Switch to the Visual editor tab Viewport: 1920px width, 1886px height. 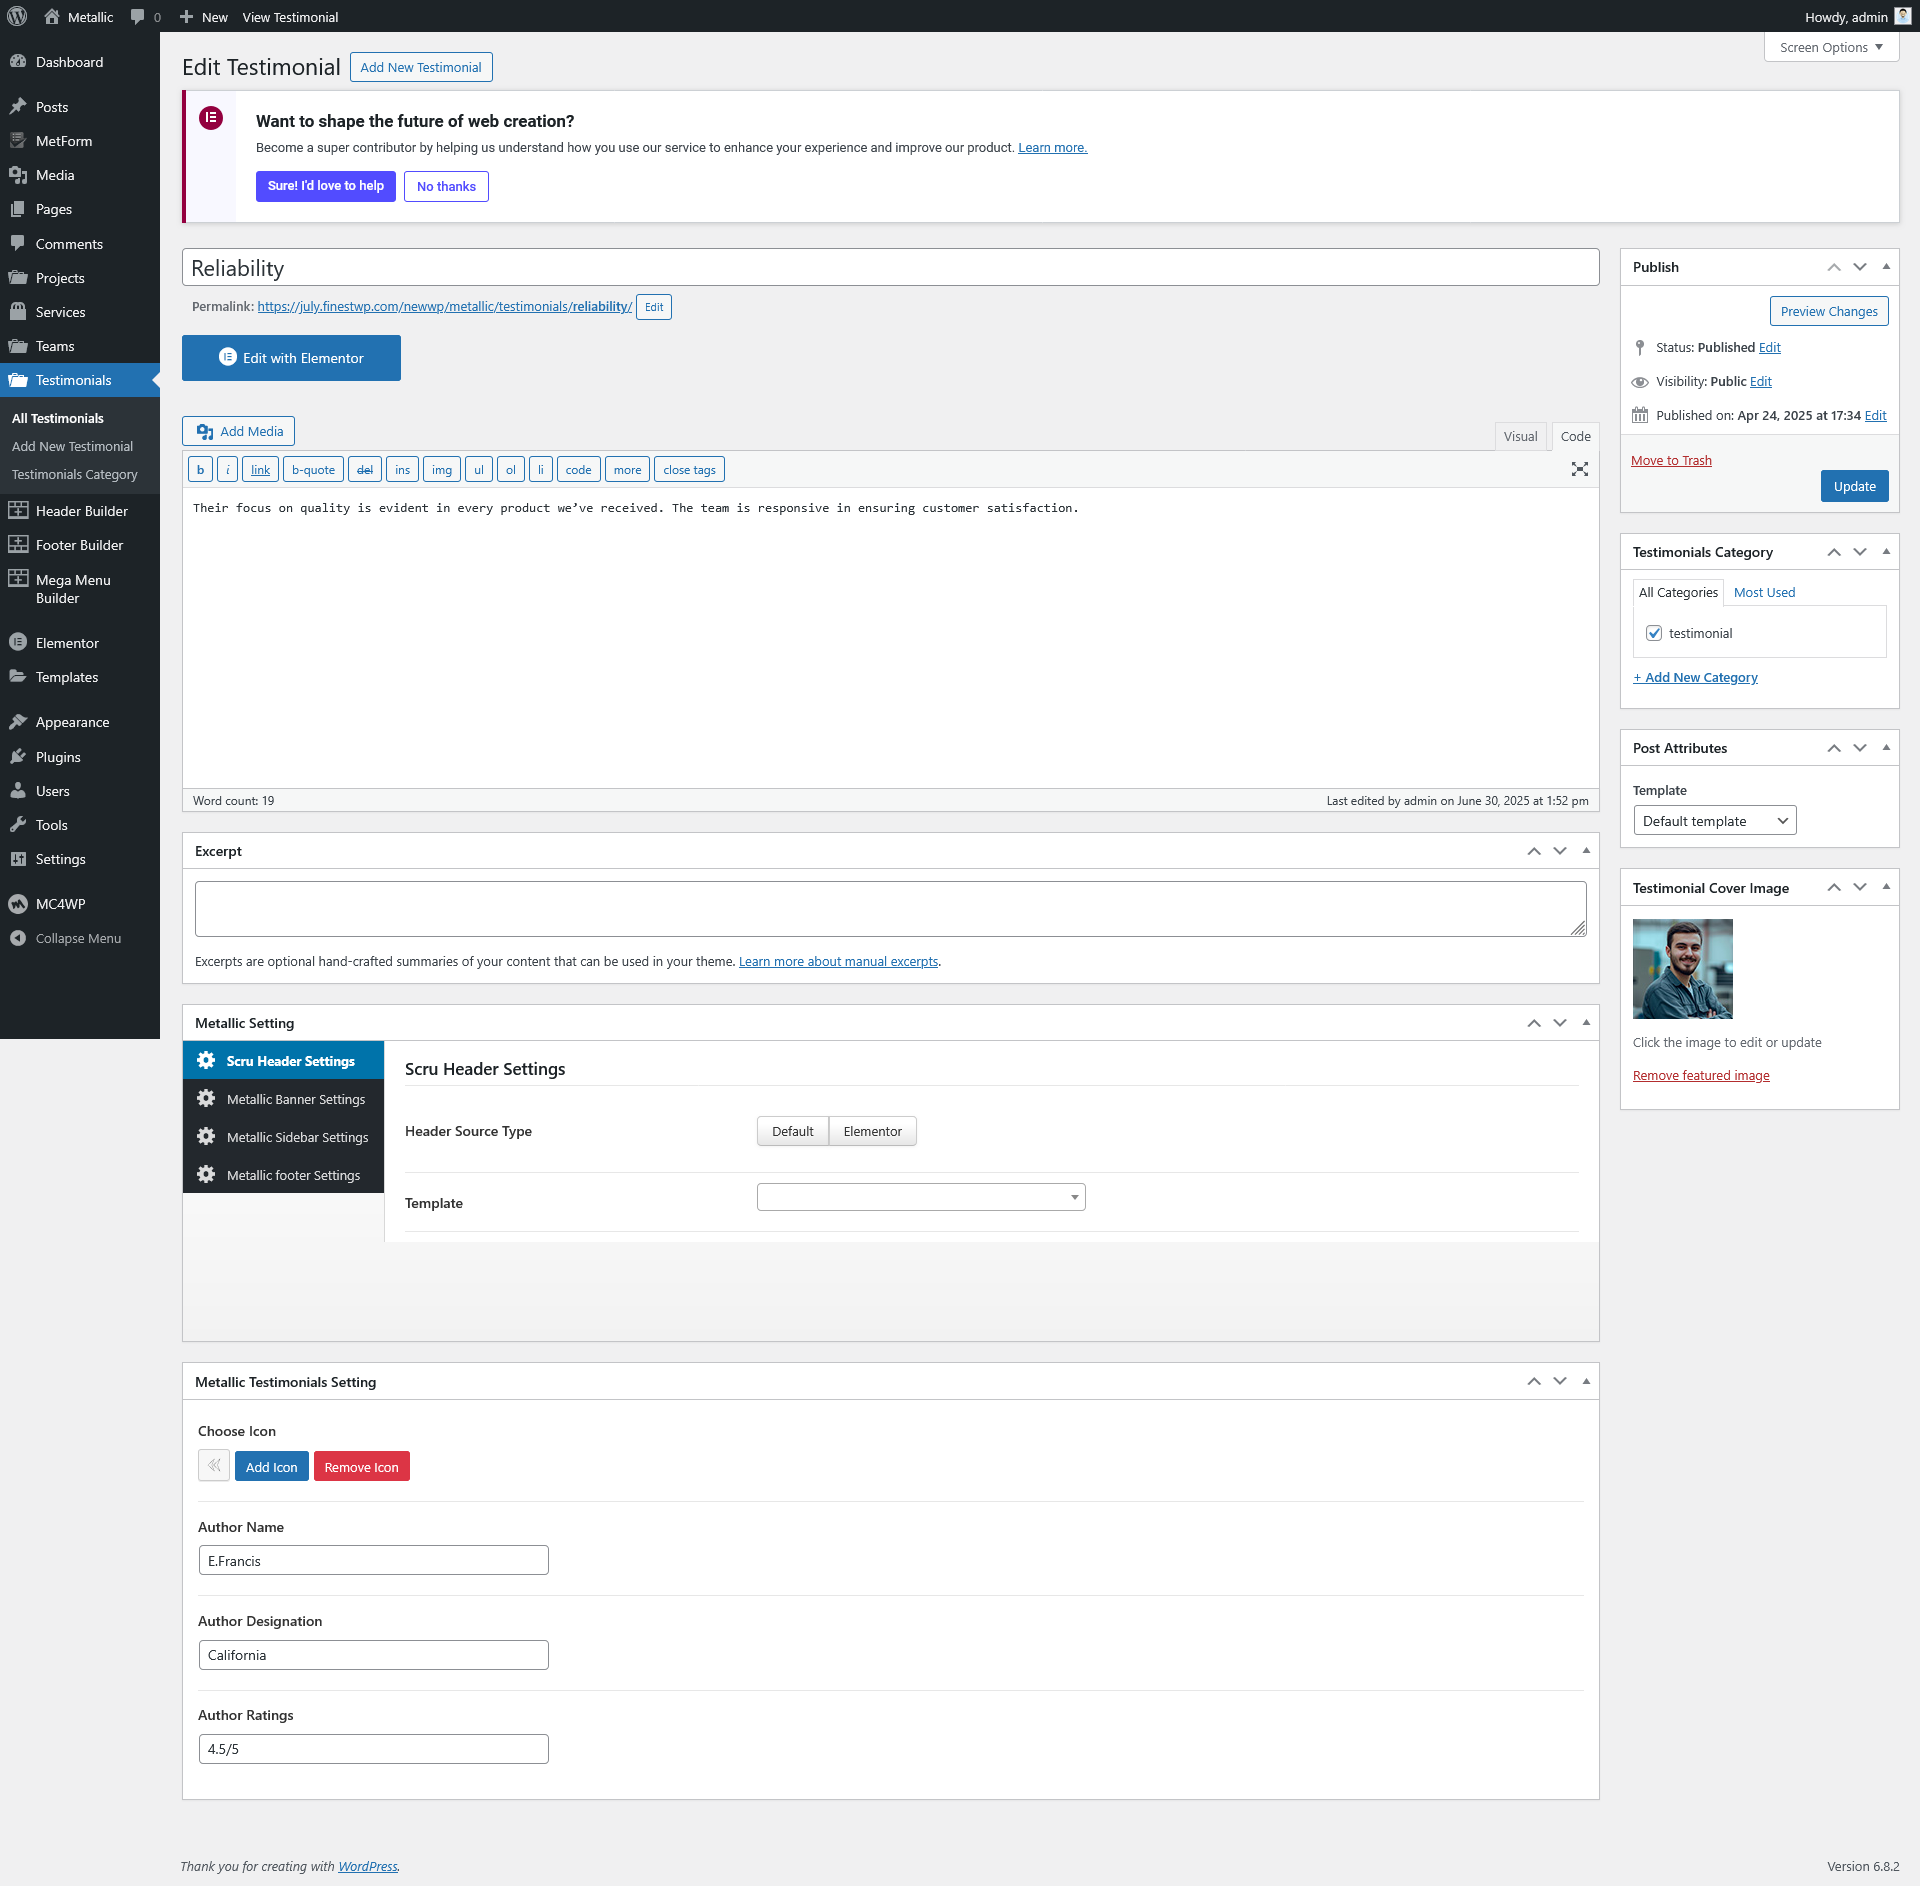click(x=1520, y=436)
